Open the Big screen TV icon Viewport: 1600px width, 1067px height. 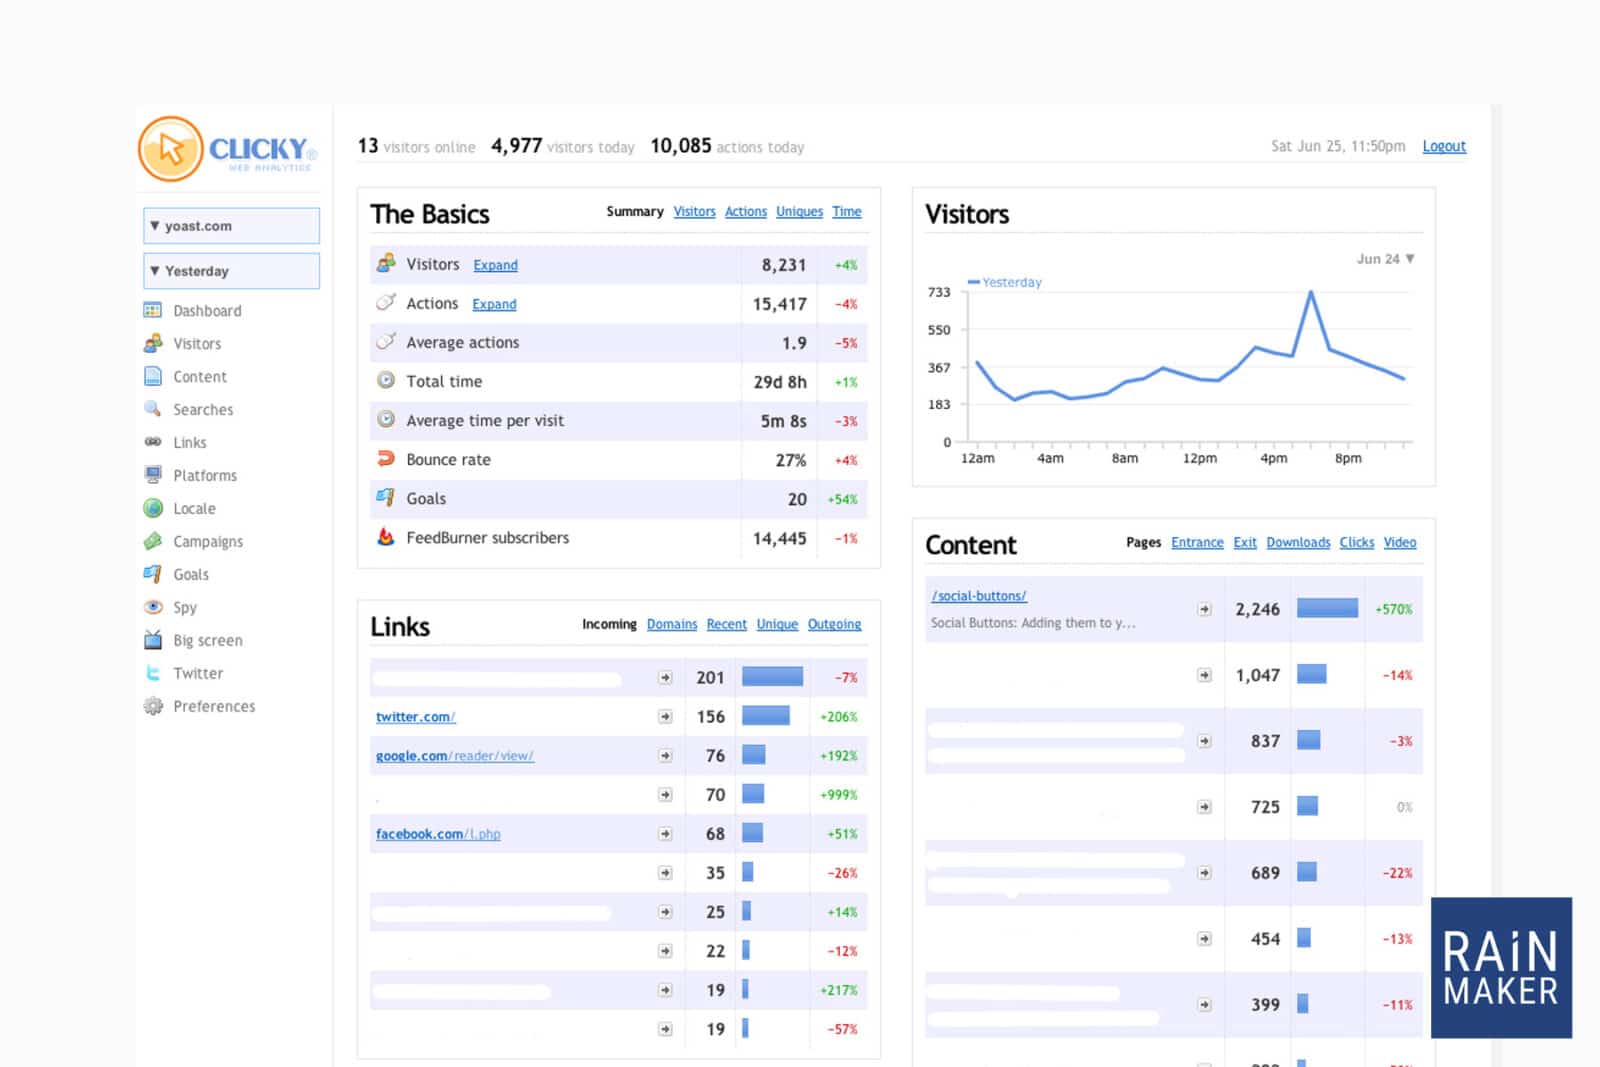pos(153,640)
